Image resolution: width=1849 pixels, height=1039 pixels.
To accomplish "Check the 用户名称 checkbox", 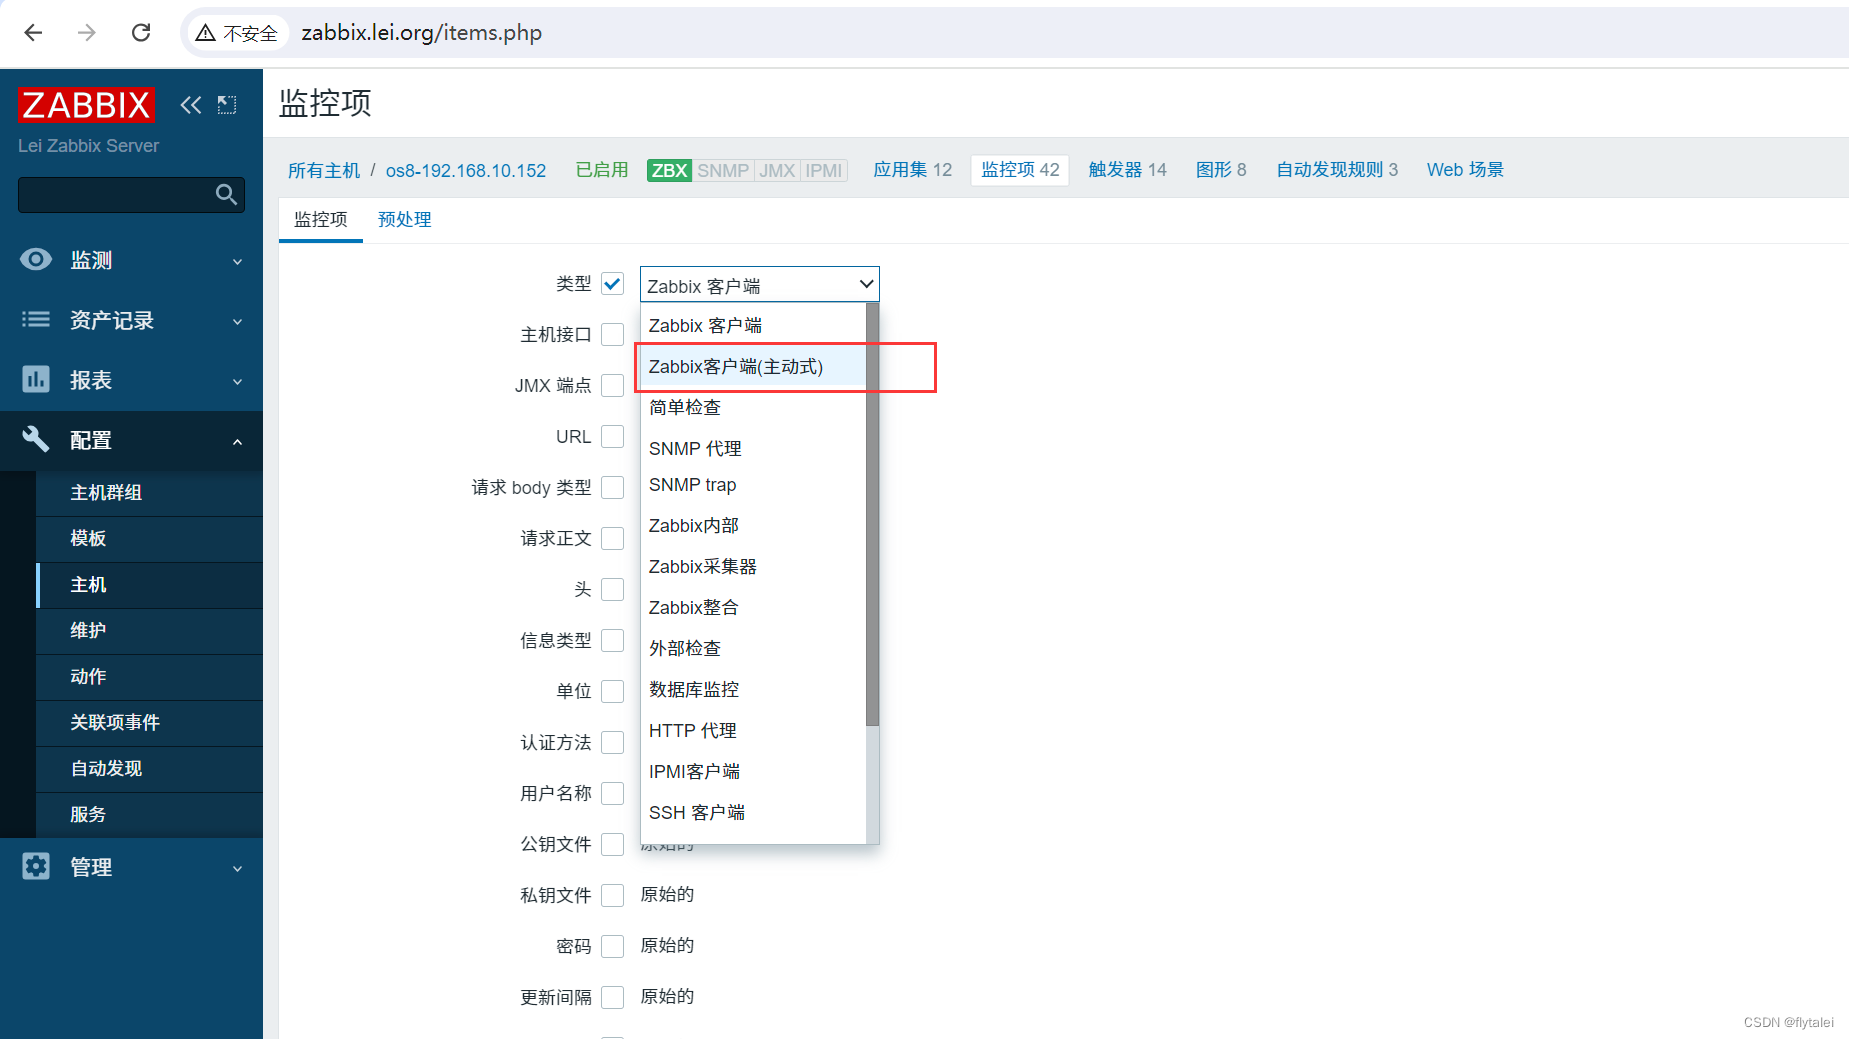I will [613, 794].
